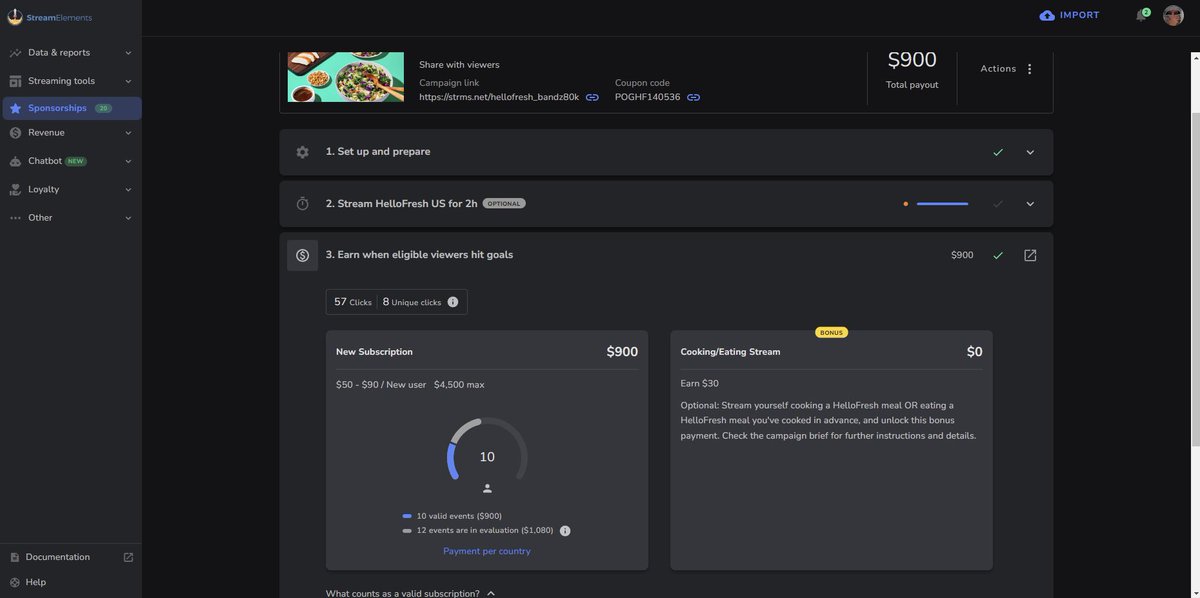Click the HelloFresh campaign thumbnail image
The image size is (1200, 598).
(346, 77)
